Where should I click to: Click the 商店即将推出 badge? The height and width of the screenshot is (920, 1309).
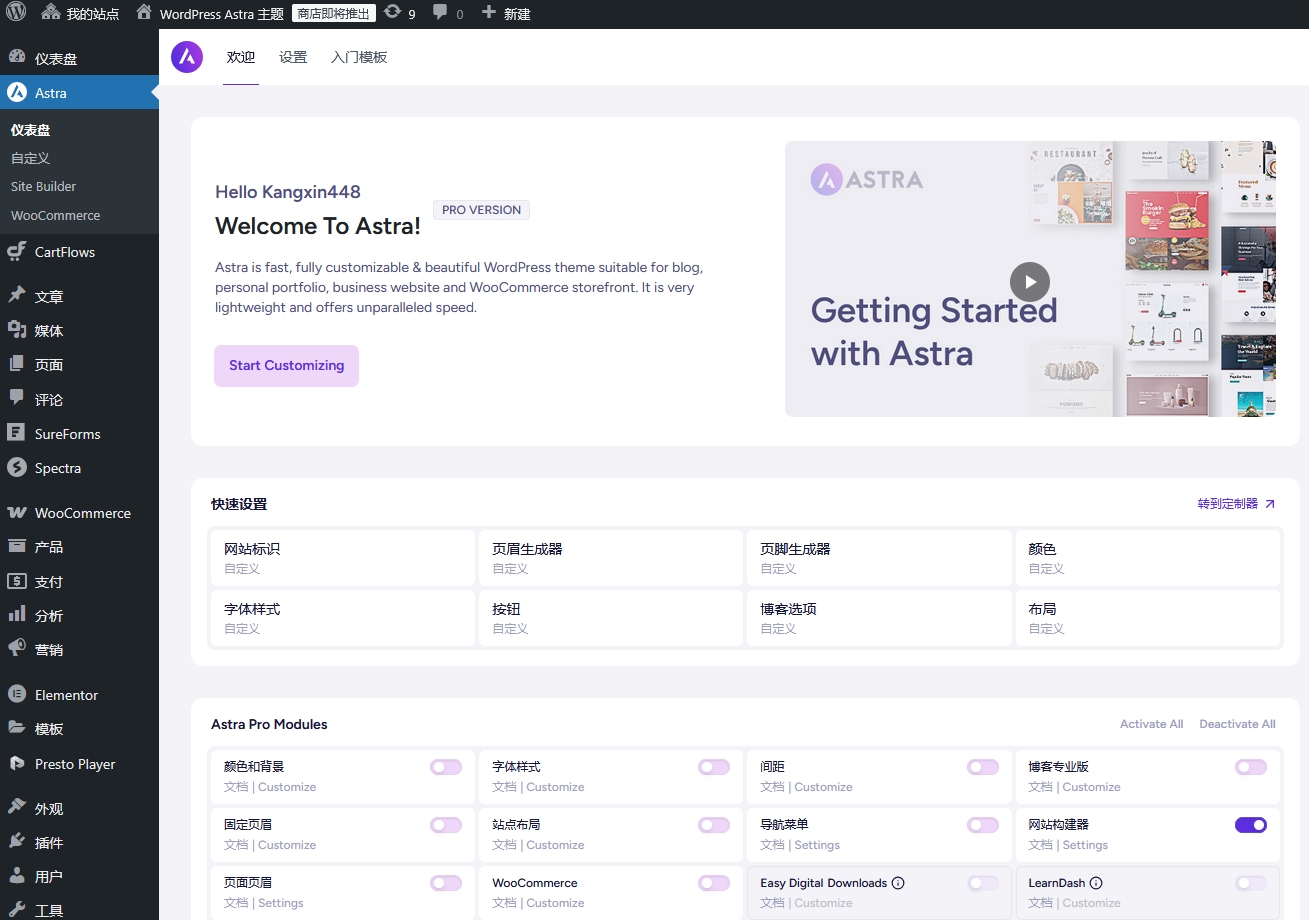(334, 13)
